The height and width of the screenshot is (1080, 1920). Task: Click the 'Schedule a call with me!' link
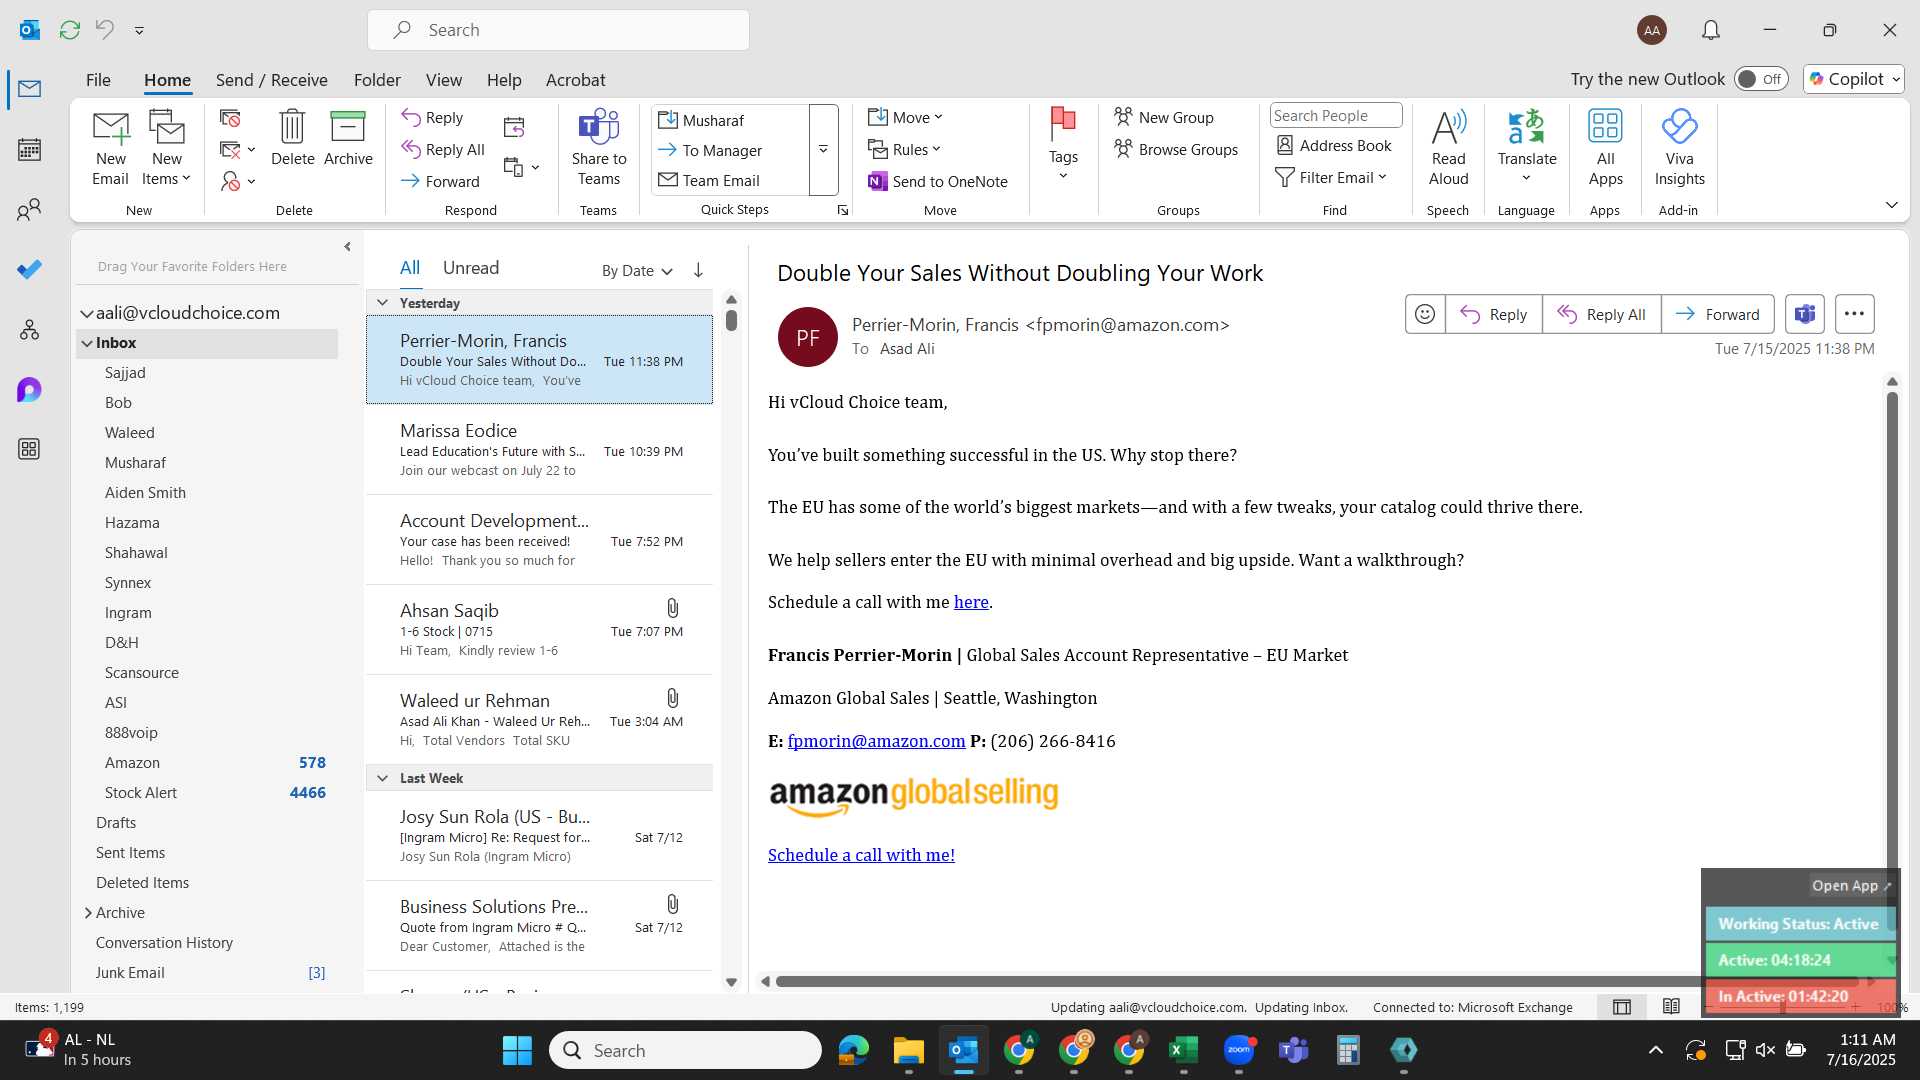[x=861, y=855]
